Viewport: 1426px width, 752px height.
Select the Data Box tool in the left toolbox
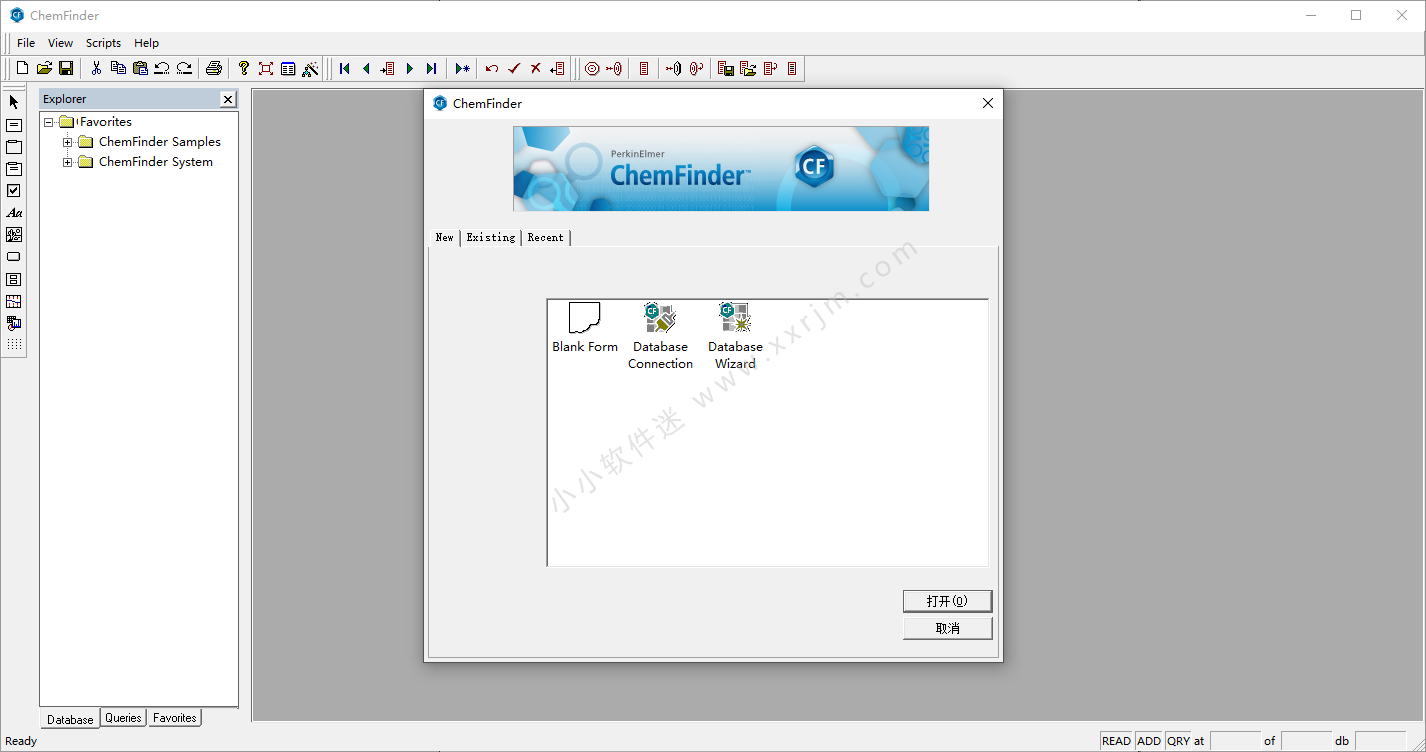pos(14,125)
